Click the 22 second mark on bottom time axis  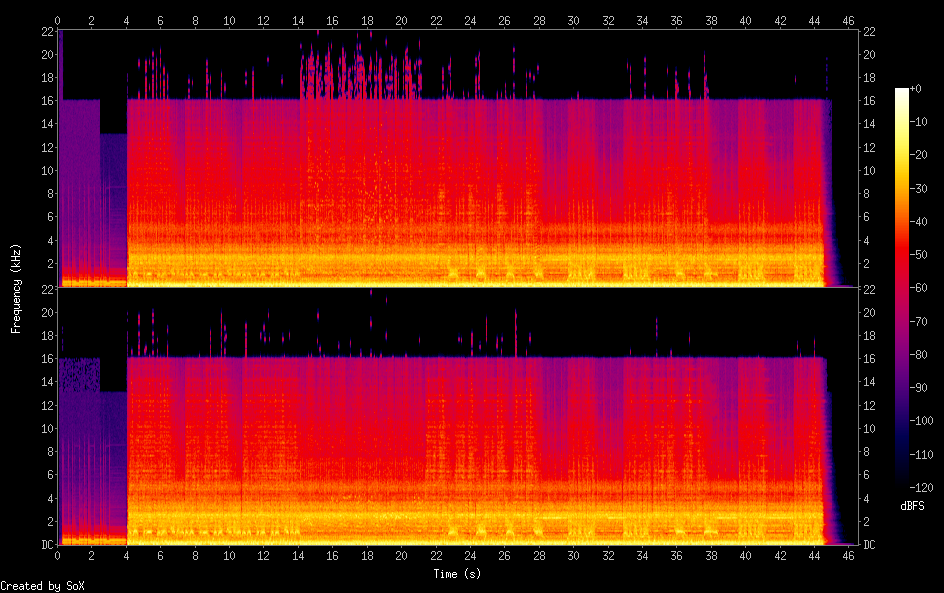[436, 556]
